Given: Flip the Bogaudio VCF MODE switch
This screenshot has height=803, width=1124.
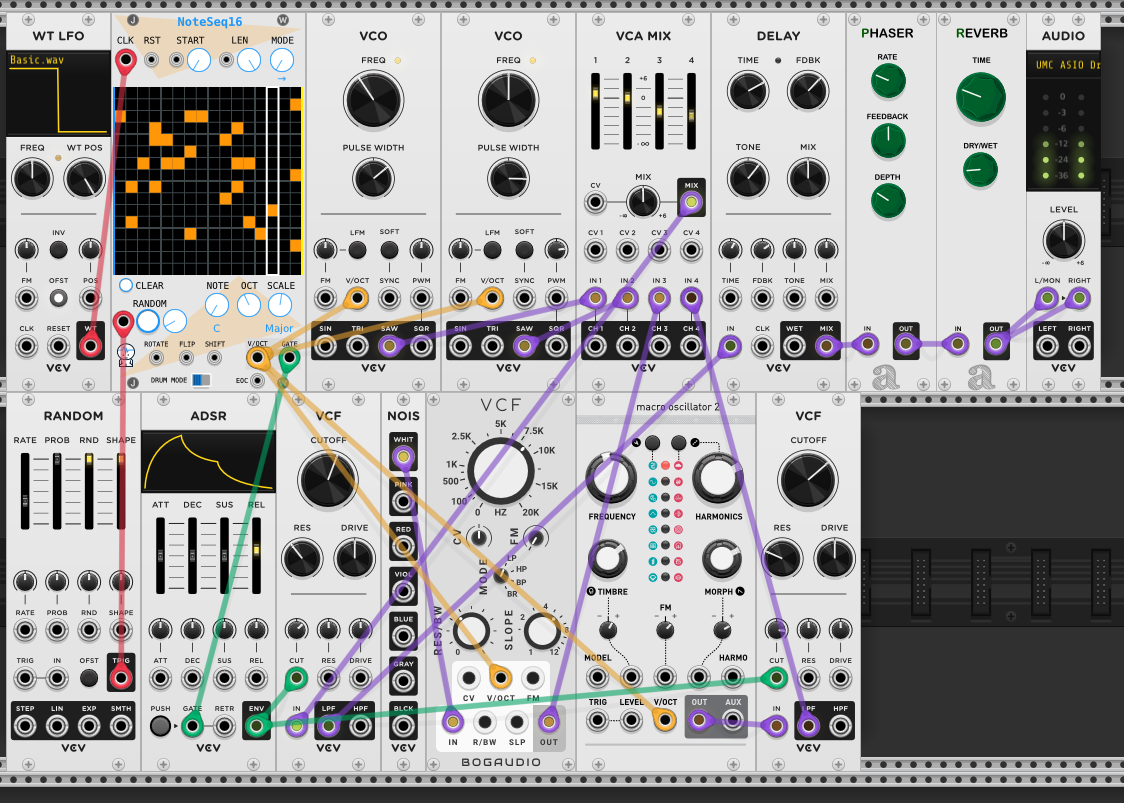Looking at the screenshot, I should click(x=500, y=576).
